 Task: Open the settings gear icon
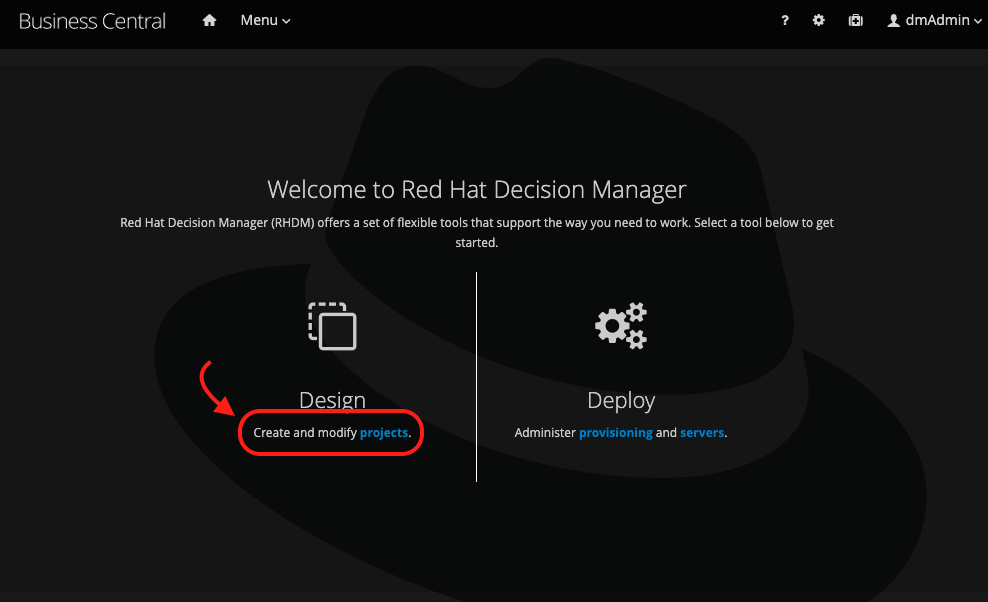pos(819,21)
